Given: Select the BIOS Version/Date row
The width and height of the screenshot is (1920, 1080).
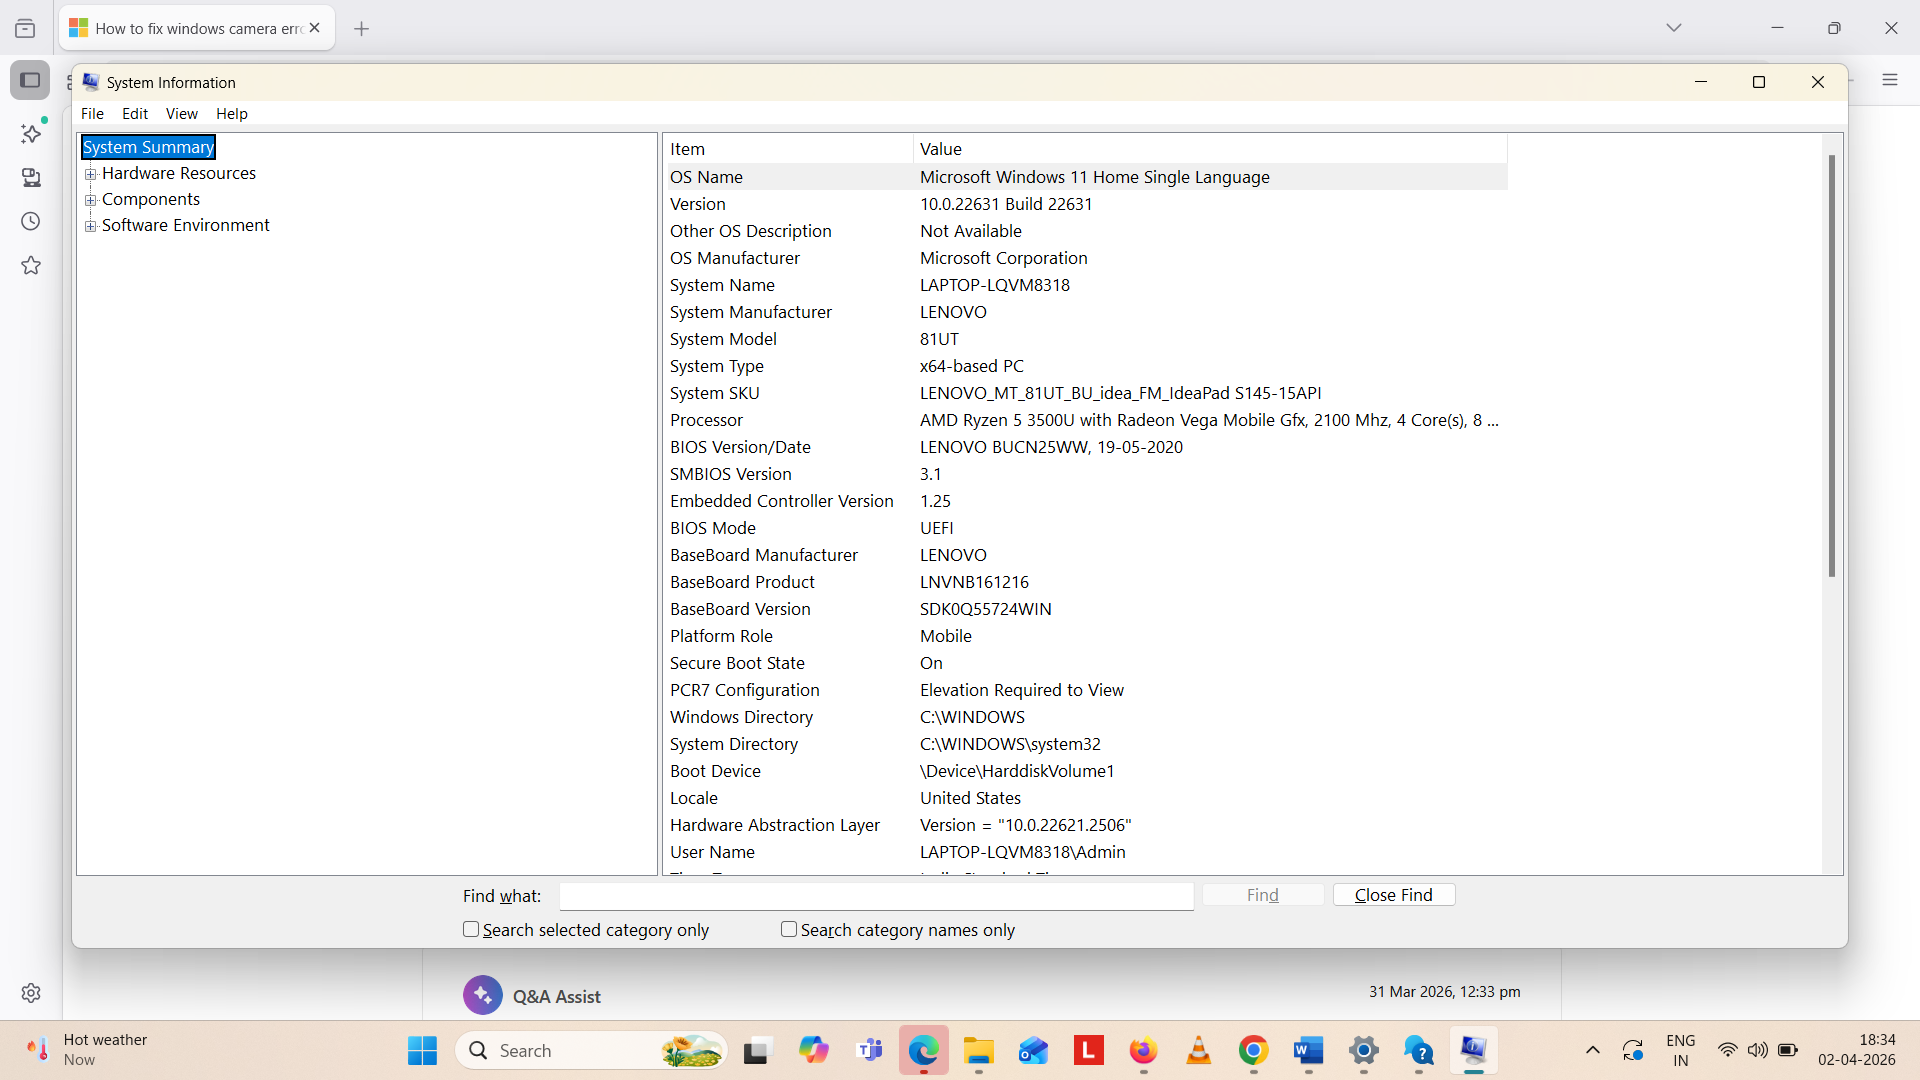Looking at the screenshot, I should point(1087,447).
